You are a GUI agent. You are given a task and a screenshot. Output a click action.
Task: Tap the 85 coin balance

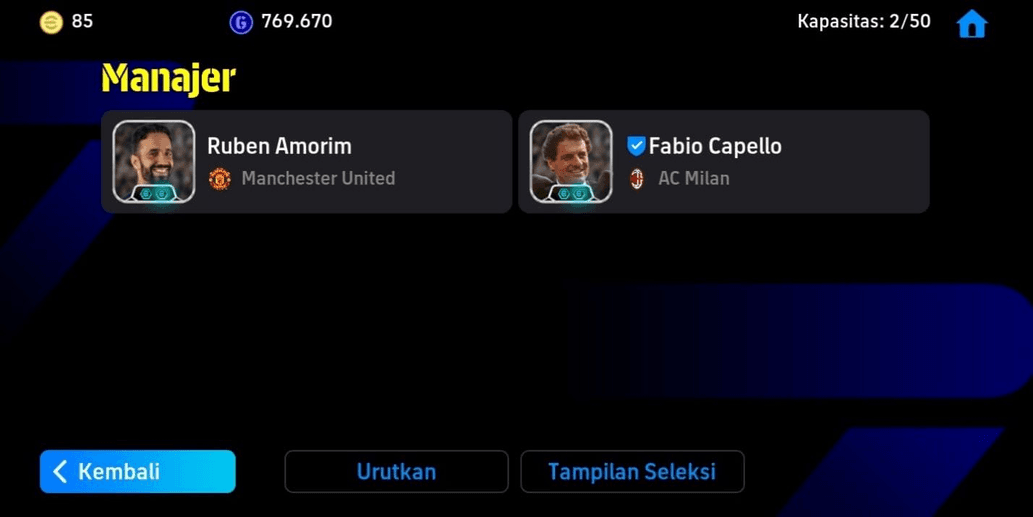(x=82, y=21)
